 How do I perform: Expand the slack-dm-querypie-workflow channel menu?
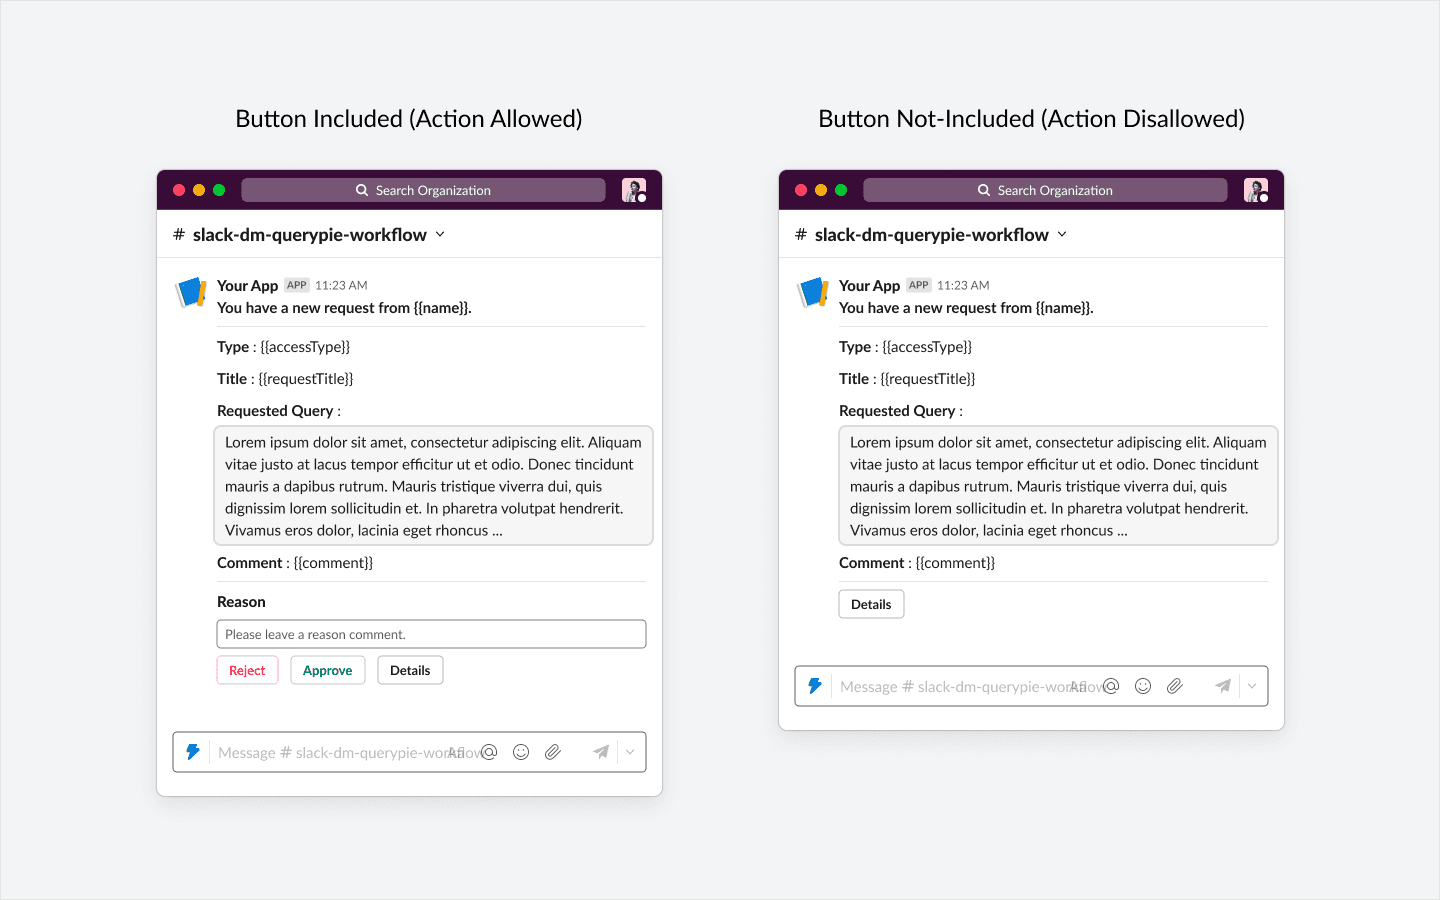pyautogui.click(x=439, y=234)
